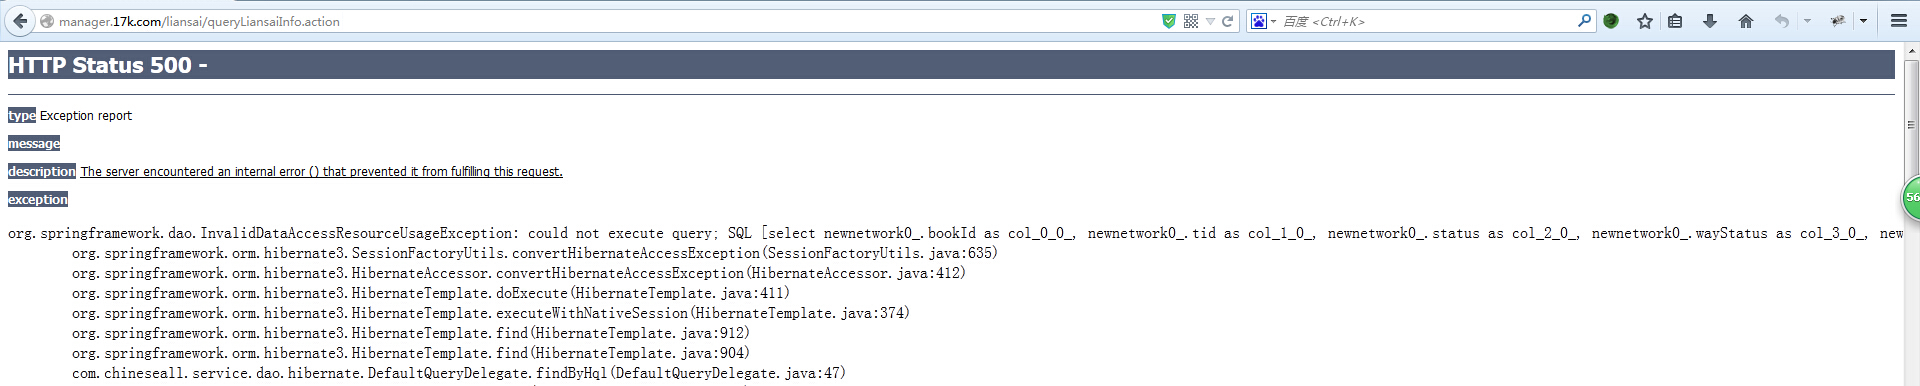Screen dimensions: 1920x386
Task: Click the magnifier search icon in search box
Action: 1584,20
